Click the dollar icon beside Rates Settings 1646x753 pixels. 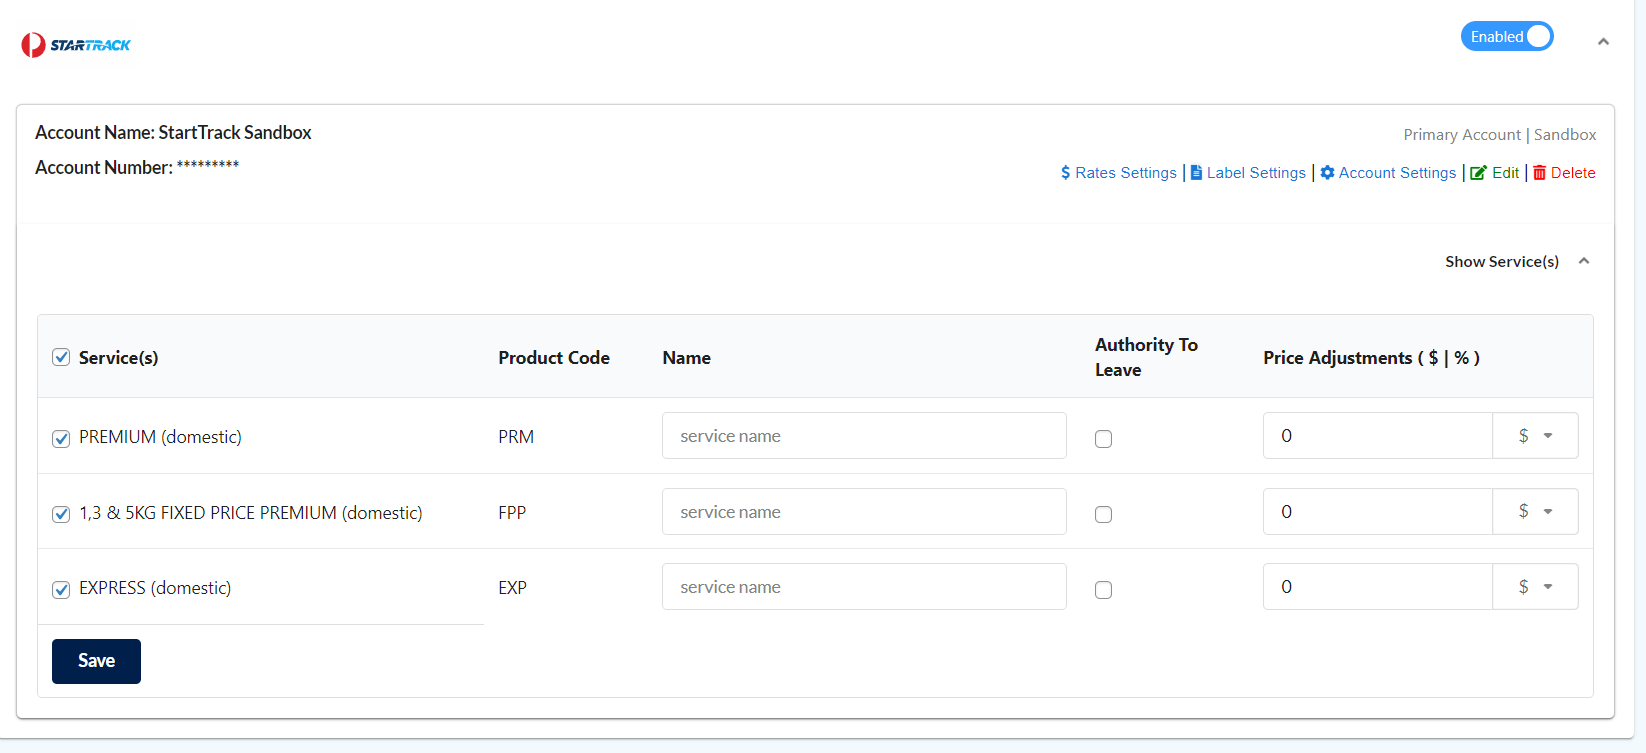[1066, 173]
